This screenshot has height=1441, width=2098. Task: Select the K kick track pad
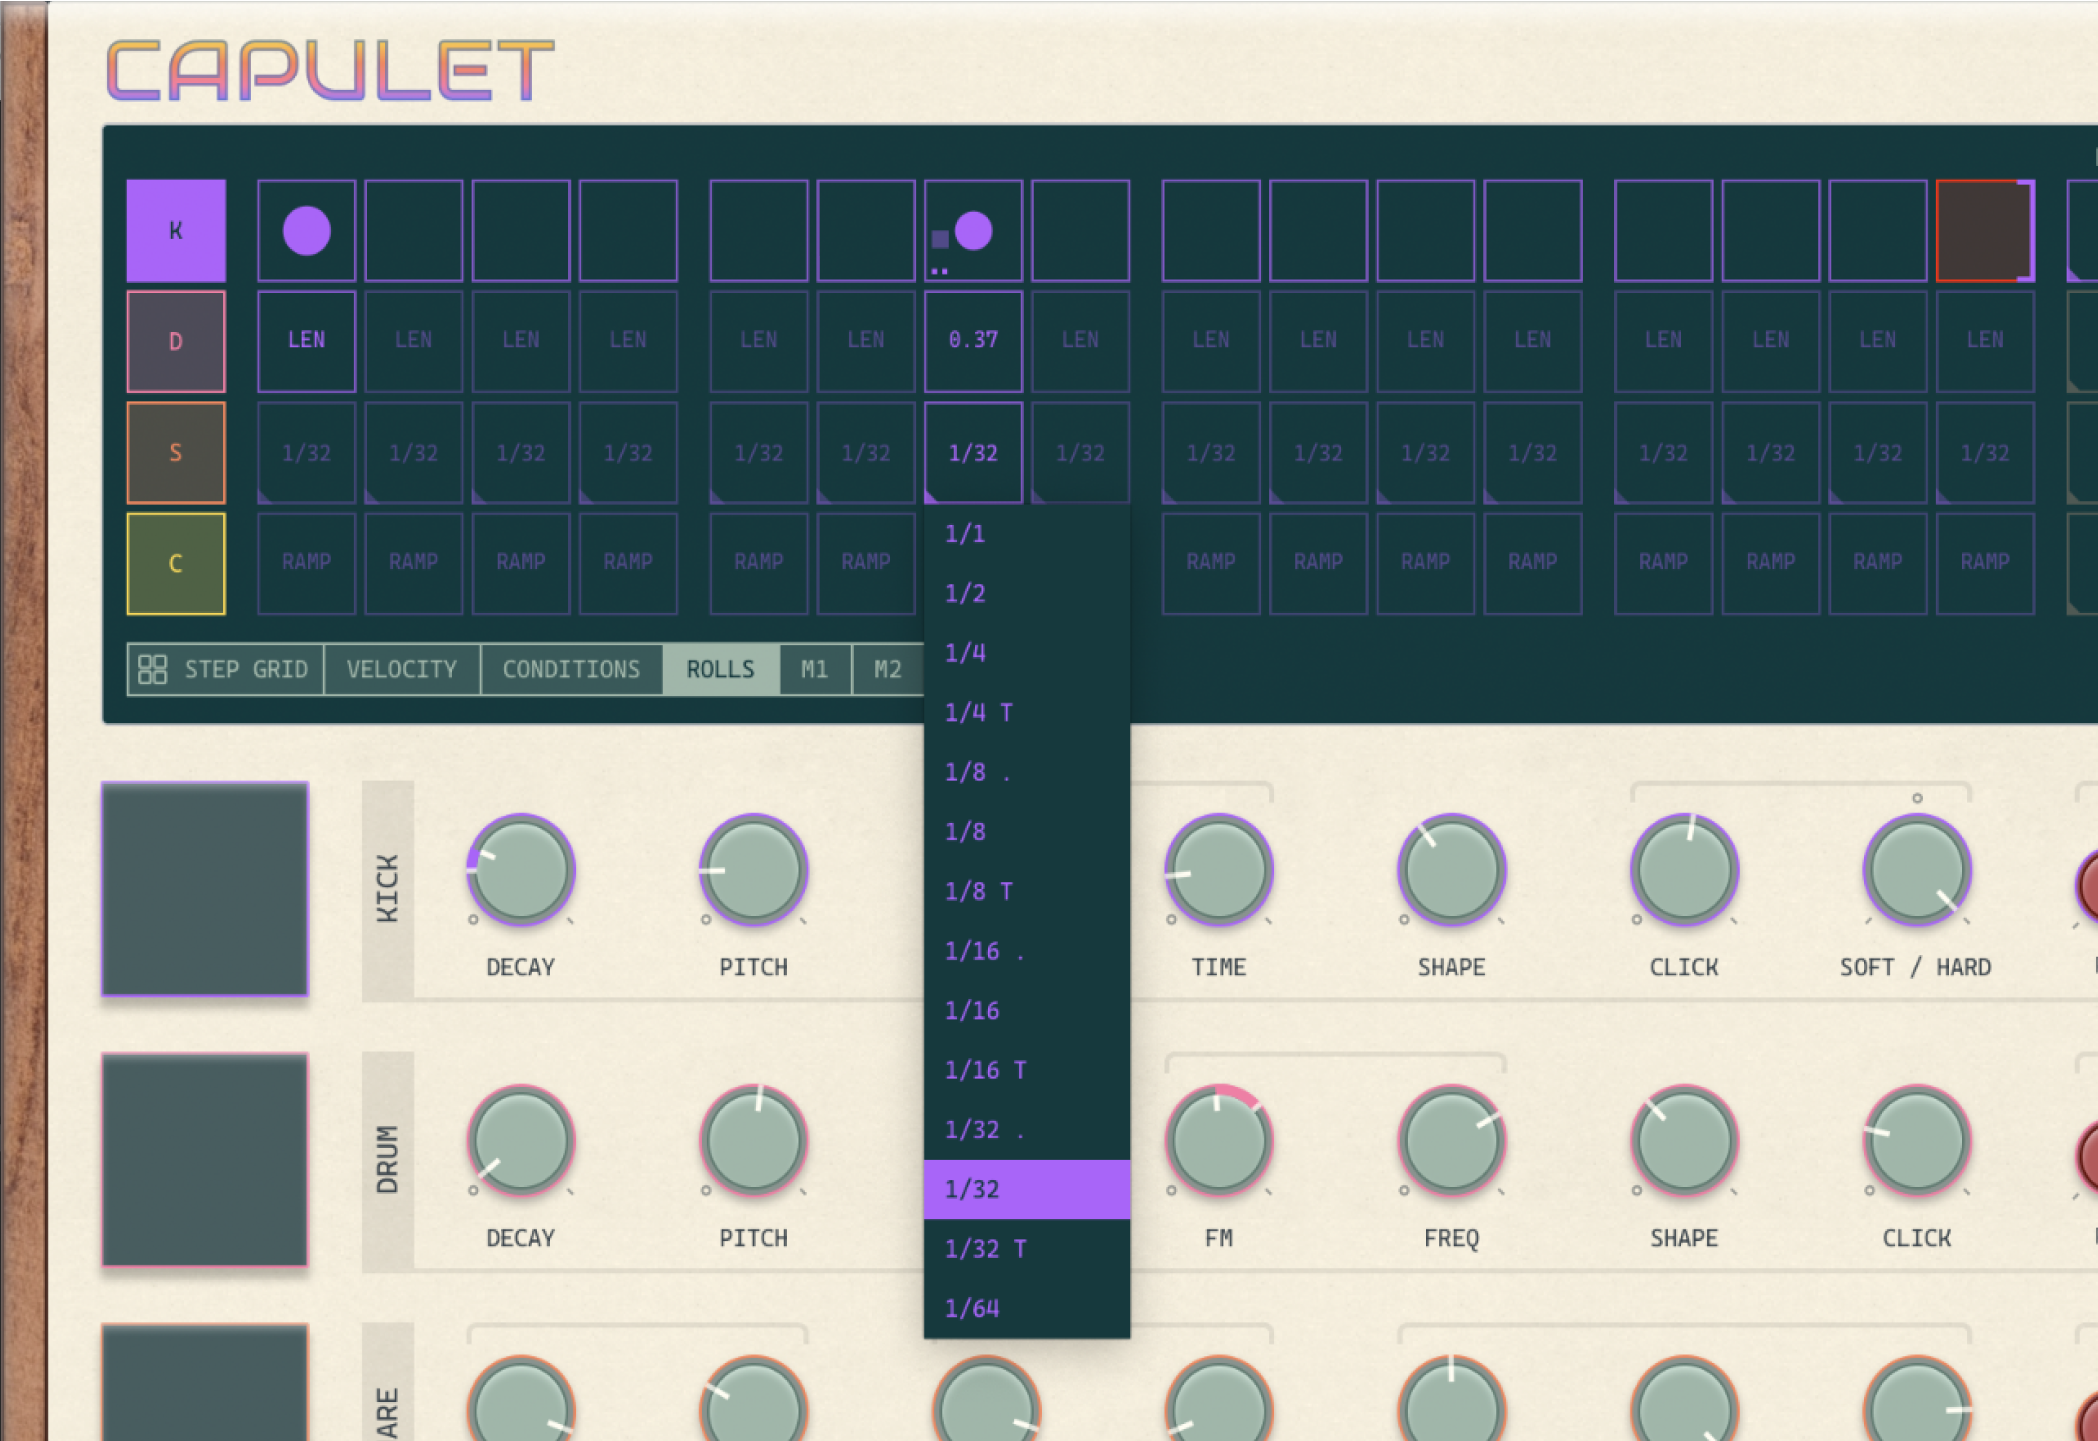pyautogui.click(x=175, y=230)
